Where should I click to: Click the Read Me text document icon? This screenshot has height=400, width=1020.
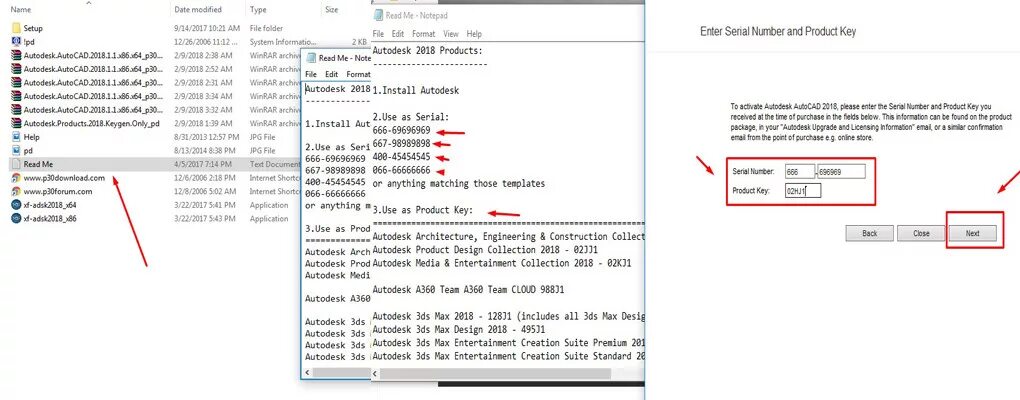(16, 165)
